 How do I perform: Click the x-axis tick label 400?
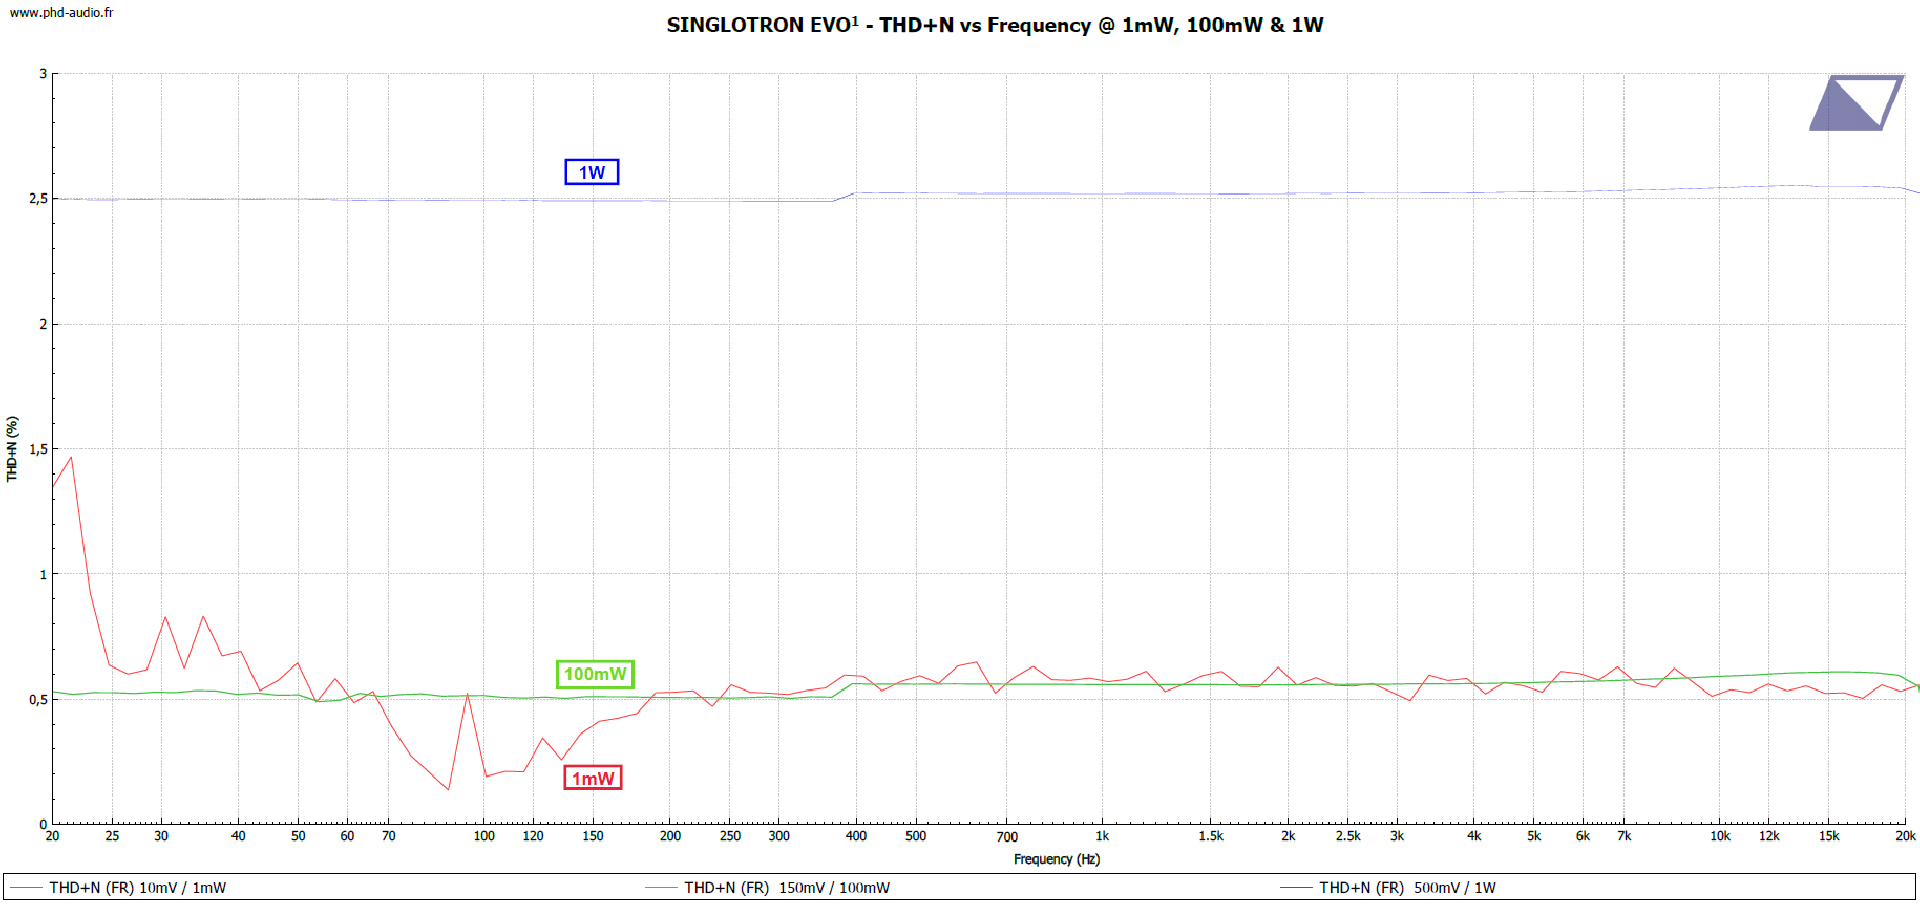pos(856,836)
